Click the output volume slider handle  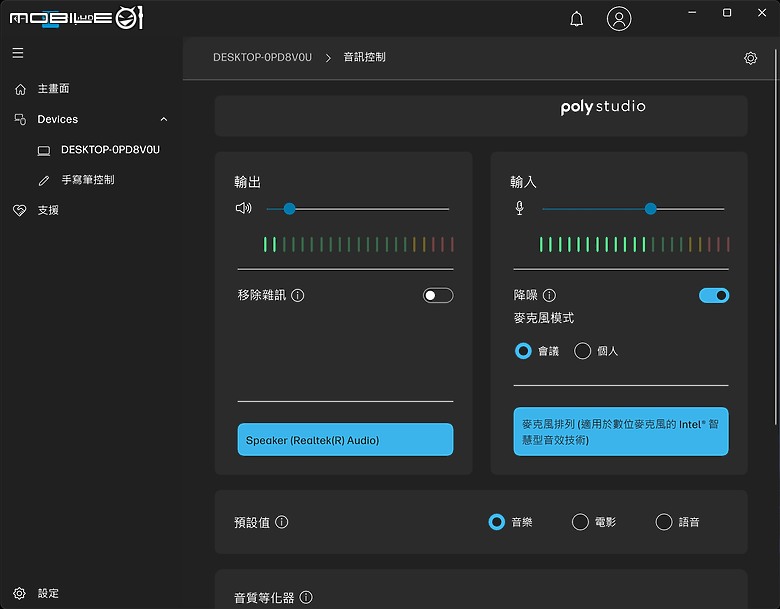(x=290, y=209)
